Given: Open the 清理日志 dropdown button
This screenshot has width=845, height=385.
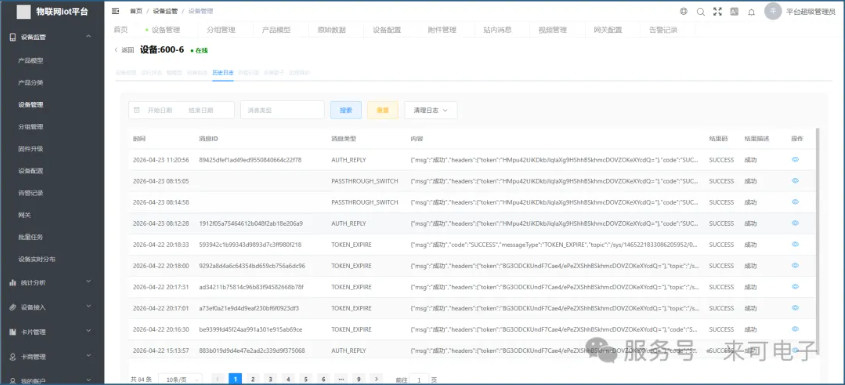Looking at the screenshot, I should pos(431,110).
